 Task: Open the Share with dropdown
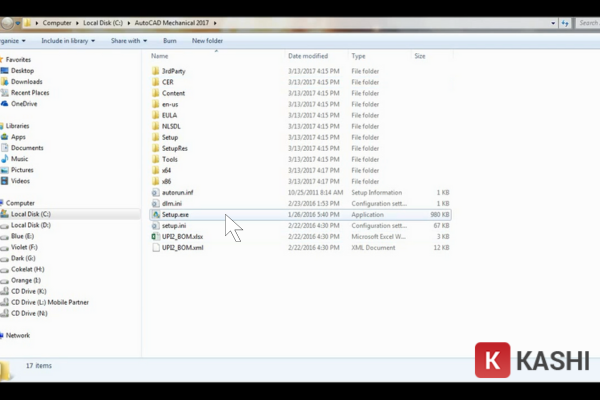click(x=129, y=41)
